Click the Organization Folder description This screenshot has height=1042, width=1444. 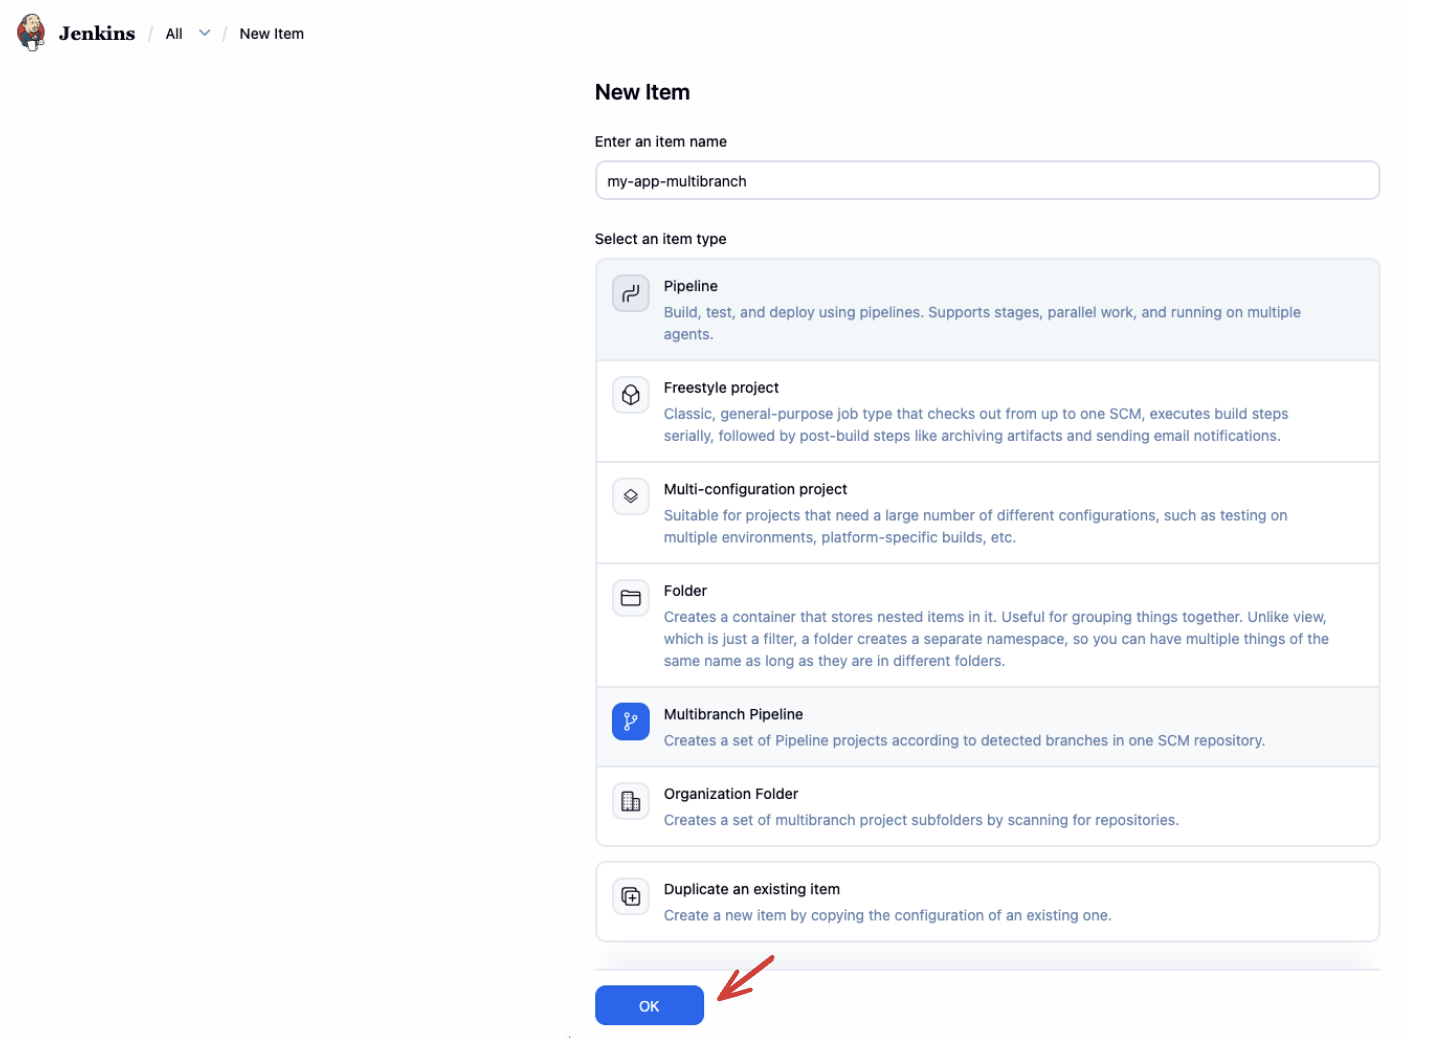coord(921,820)
